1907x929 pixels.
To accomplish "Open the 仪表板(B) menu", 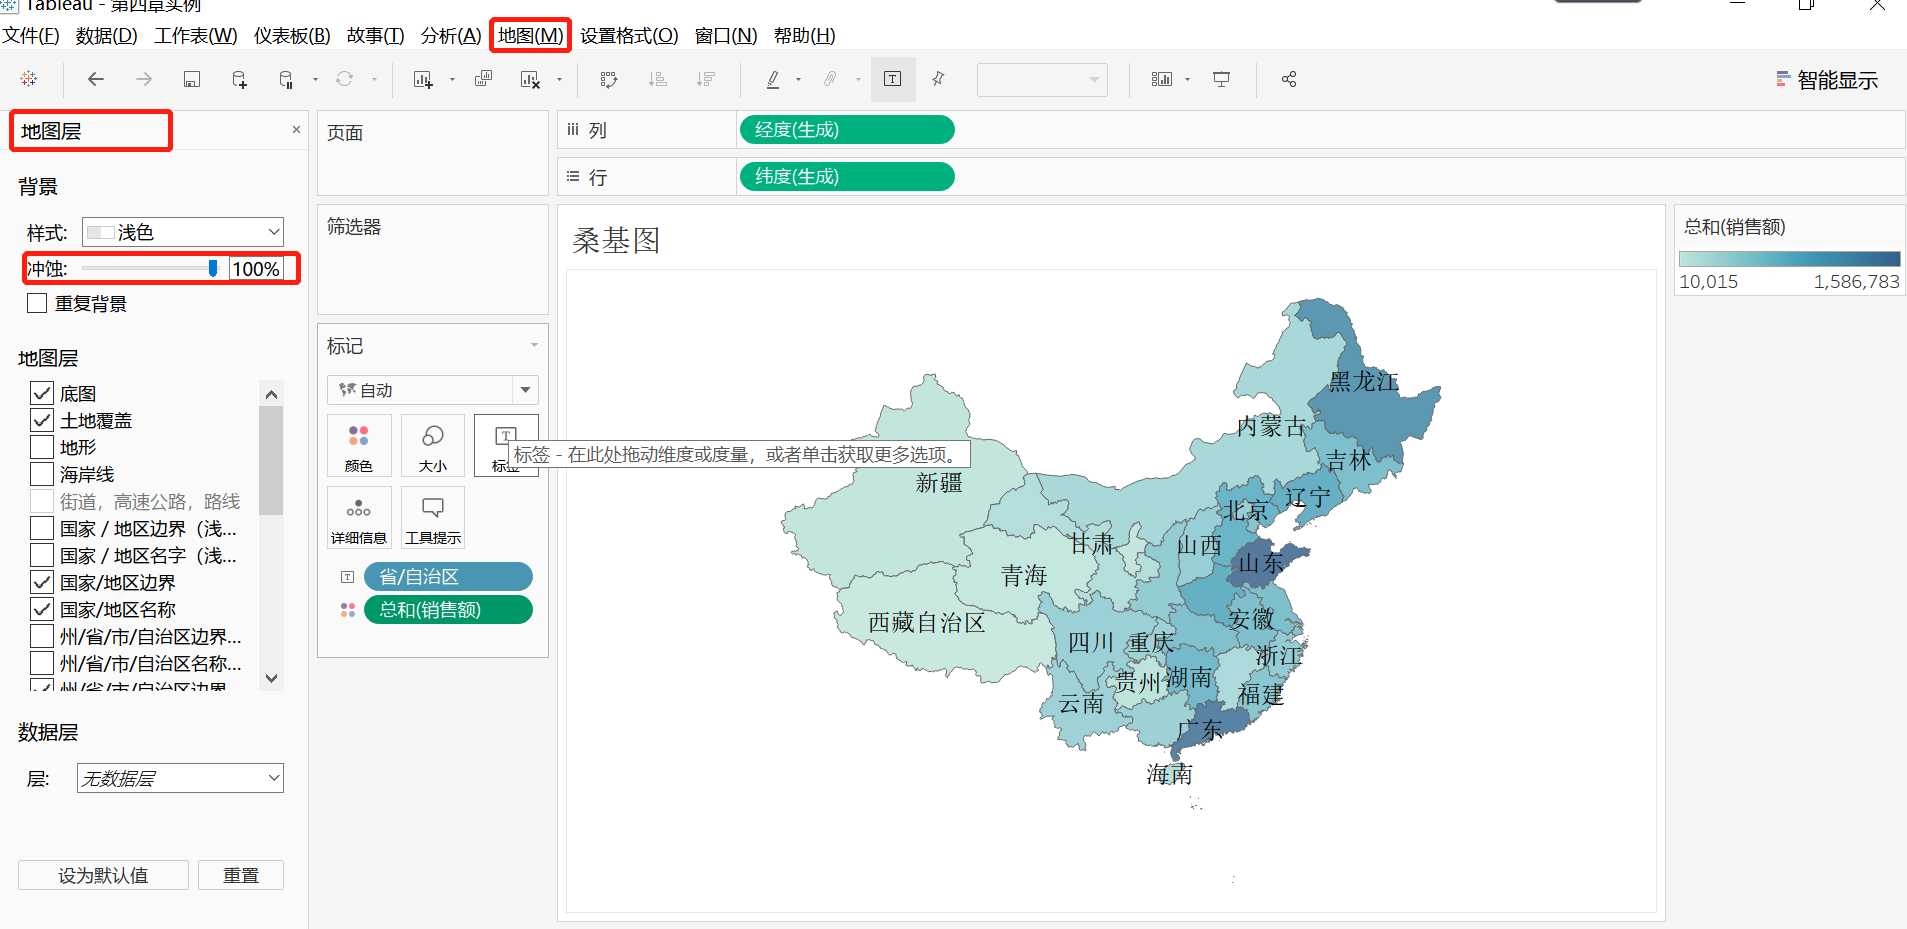I will (x=292, y=36).
